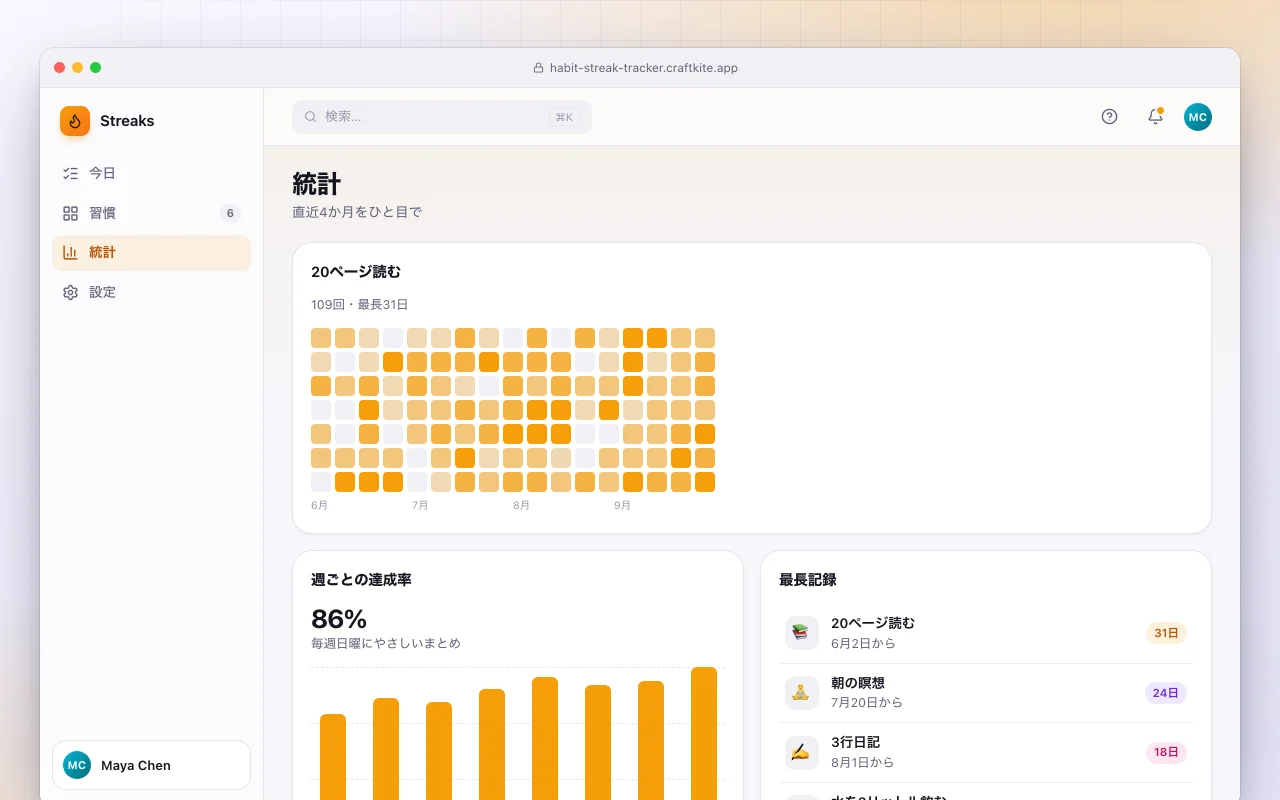Screen dimensions: 1280x800
Task: Open the Maya Chen account card
Action: click(152, 765)
